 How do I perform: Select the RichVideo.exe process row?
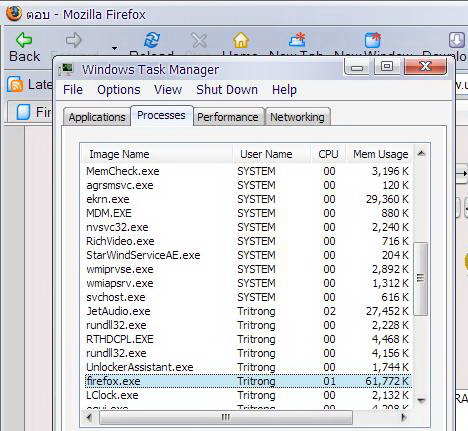[248, 241]
